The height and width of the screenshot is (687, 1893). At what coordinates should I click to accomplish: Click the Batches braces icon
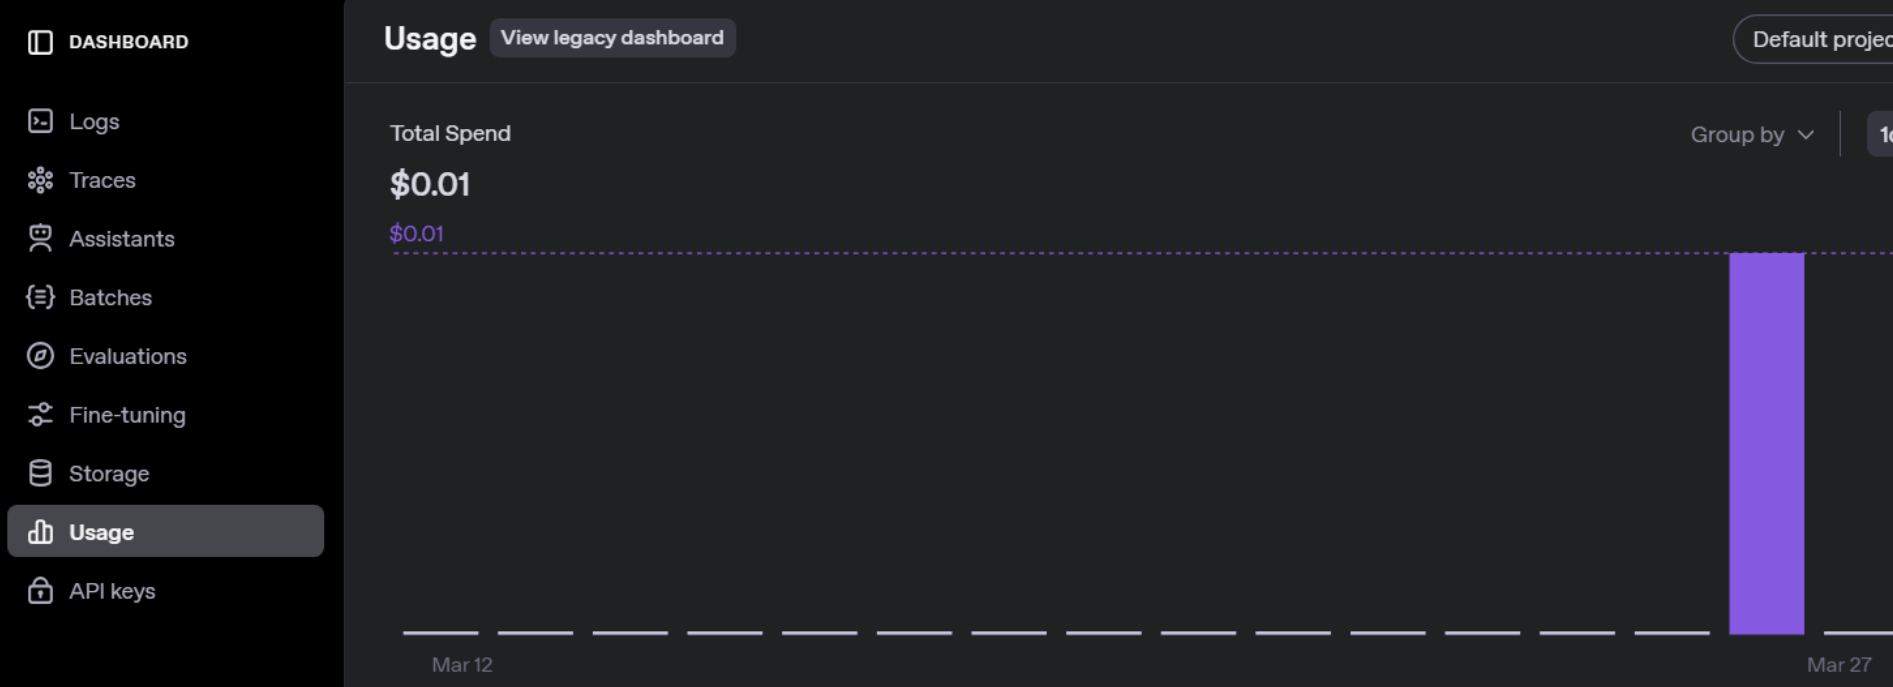[40, 297]
